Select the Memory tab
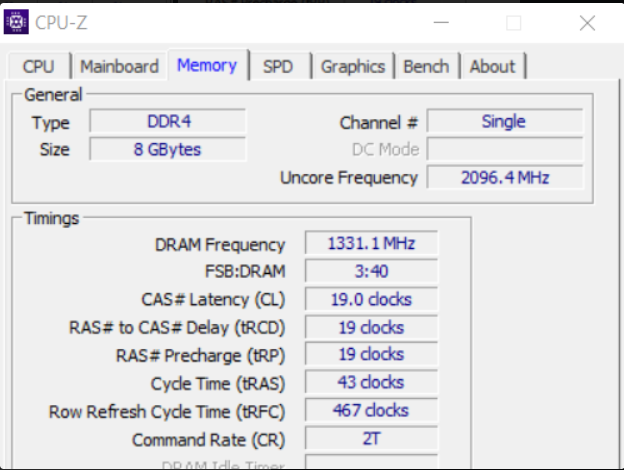The width and height of the screenshot is (624, 470). [207, 65]
